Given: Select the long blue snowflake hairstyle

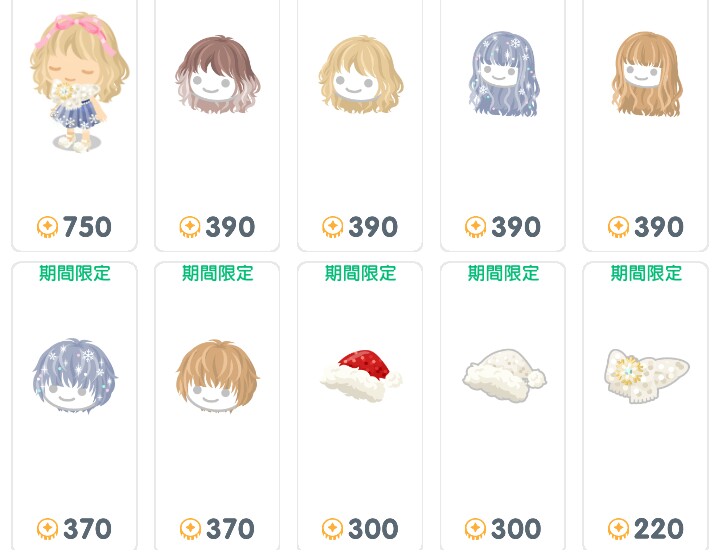Looking at the screenshot, I should click(503, 75).
